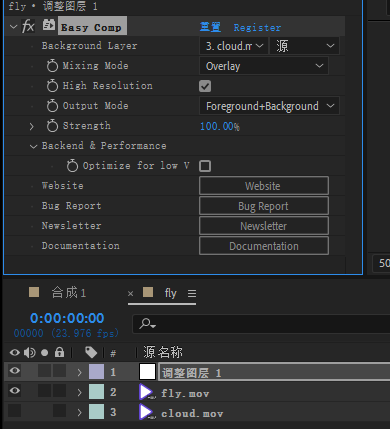Click the white solid icon of 调整图层 1
390x429 pixels.
pyautogui.click(x=147, y=372)
